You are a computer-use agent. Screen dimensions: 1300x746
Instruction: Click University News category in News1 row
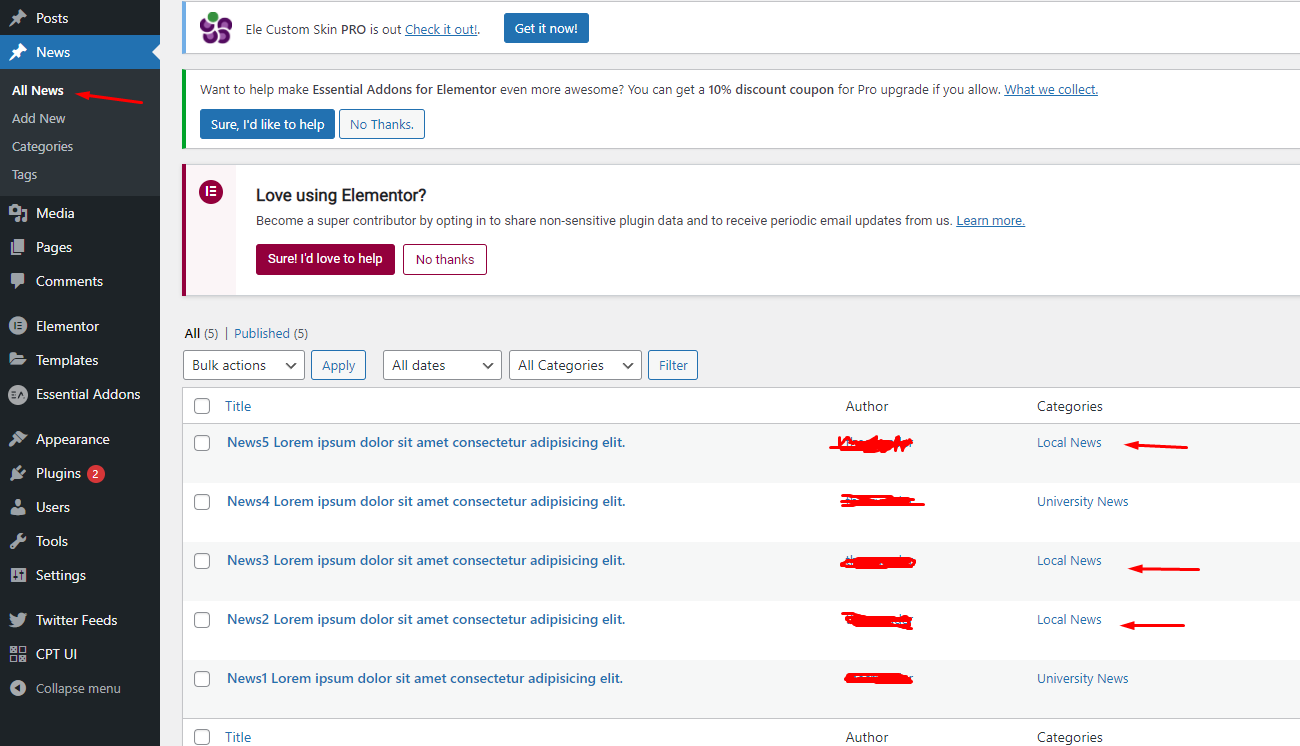pos(1082,678)
